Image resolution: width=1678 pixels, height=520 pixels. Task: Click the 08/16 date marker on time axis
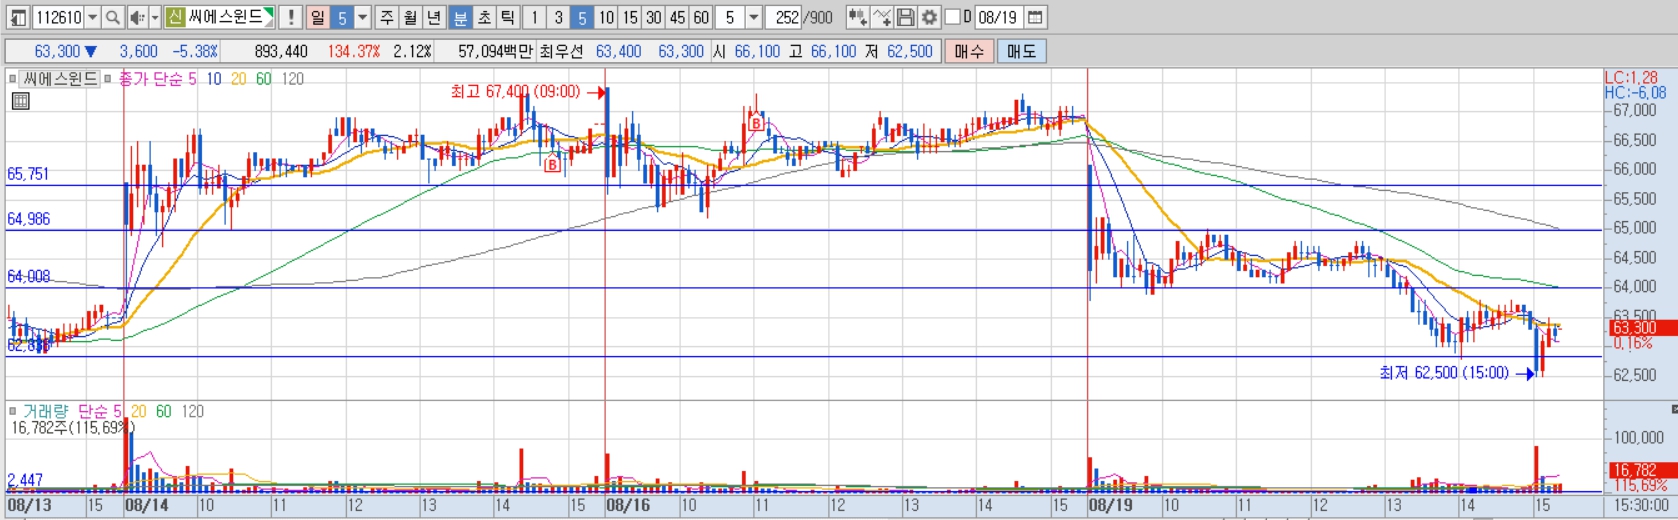(x=628, y=505)
